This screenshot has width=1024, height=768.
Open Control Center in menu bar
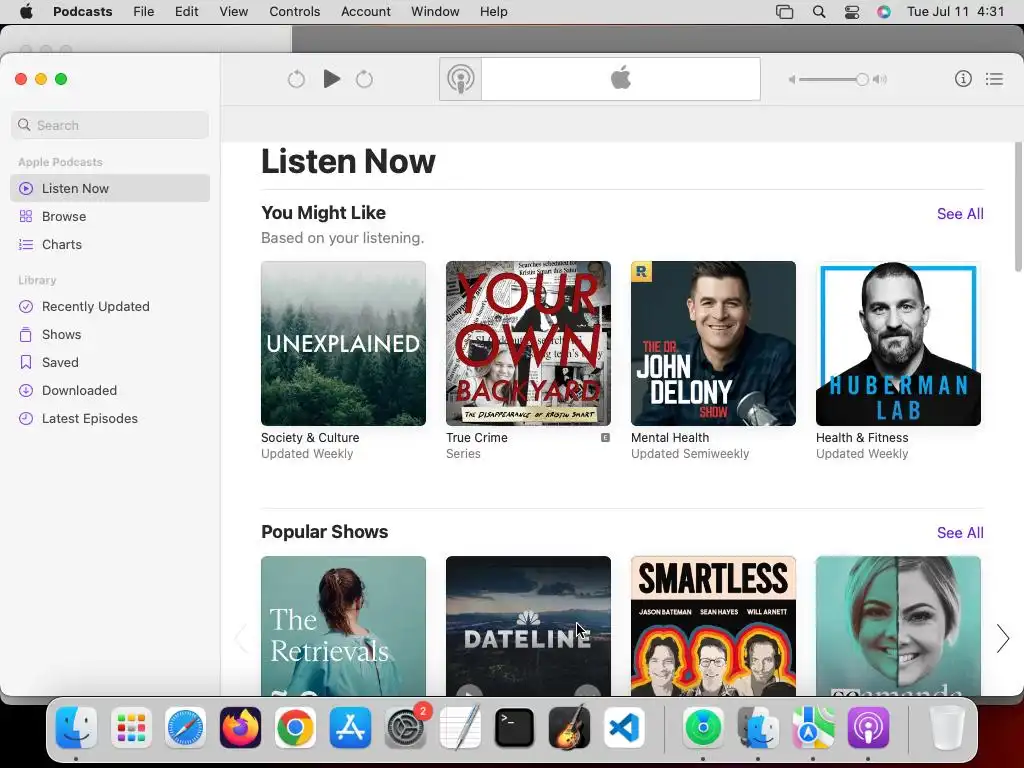(x=852, y=12)
